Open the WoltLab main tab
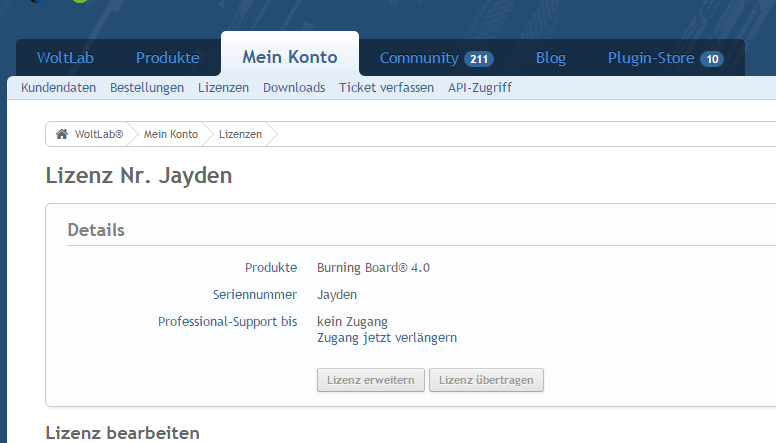 click(x=65, y=58)
